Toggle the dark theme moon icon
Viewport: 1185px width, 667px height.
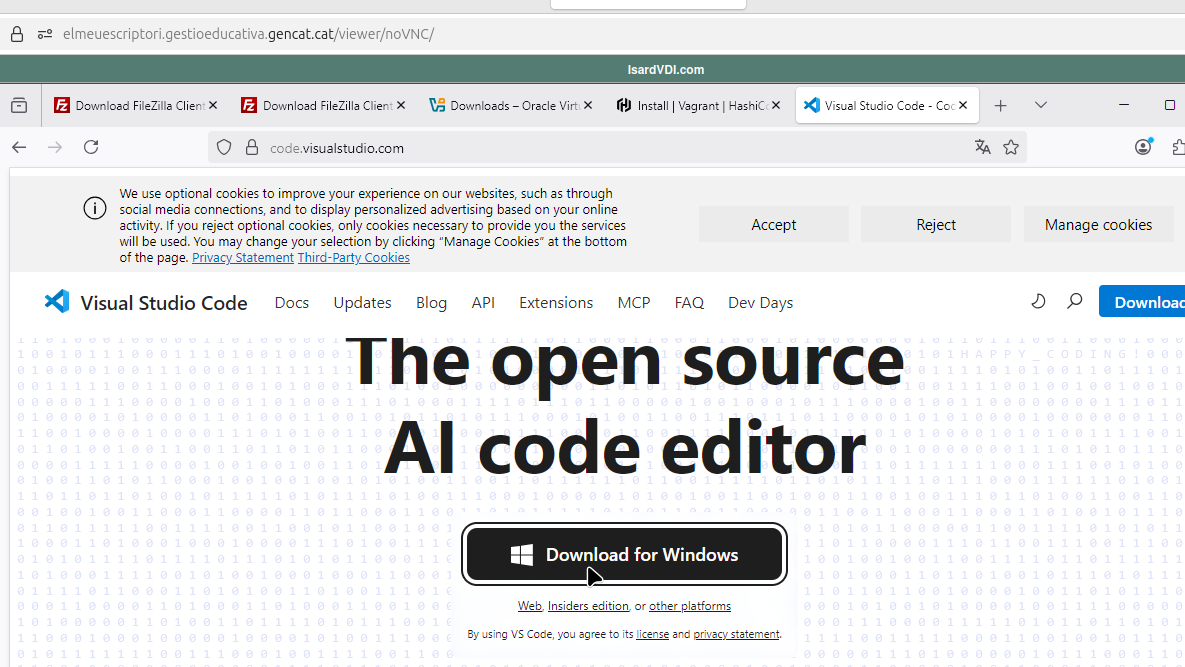point(1038,301)
